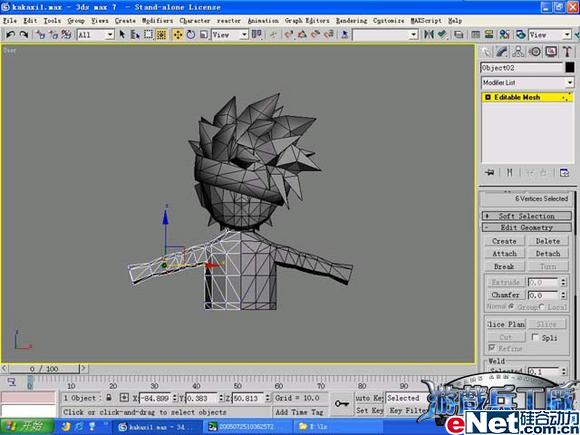Activate the Unlink Selection tool
Screen dimensions: 580x435
click(53, 34)
